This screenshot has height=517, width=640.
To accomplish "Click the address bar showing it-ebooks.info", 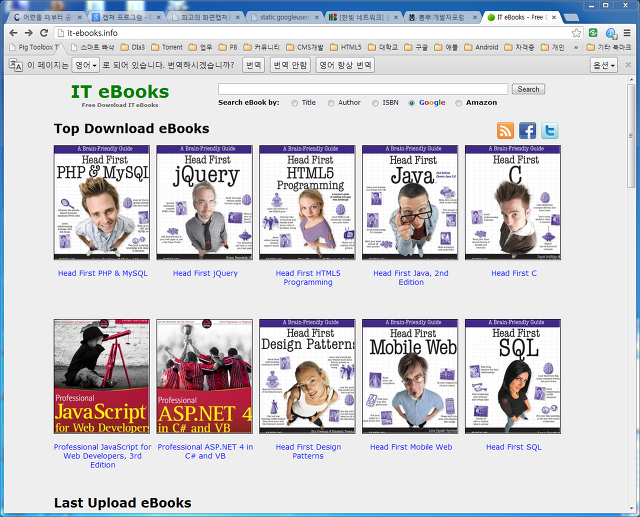I will pos(313,33).
